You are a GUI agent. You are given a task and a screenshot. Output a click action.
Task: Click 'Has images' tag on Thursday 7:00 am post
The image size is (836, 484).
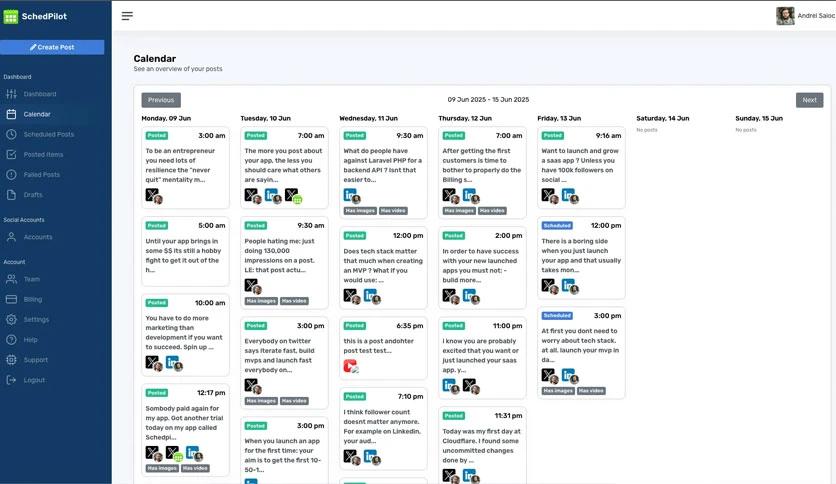pyautogui.click(x=459, y=211)
